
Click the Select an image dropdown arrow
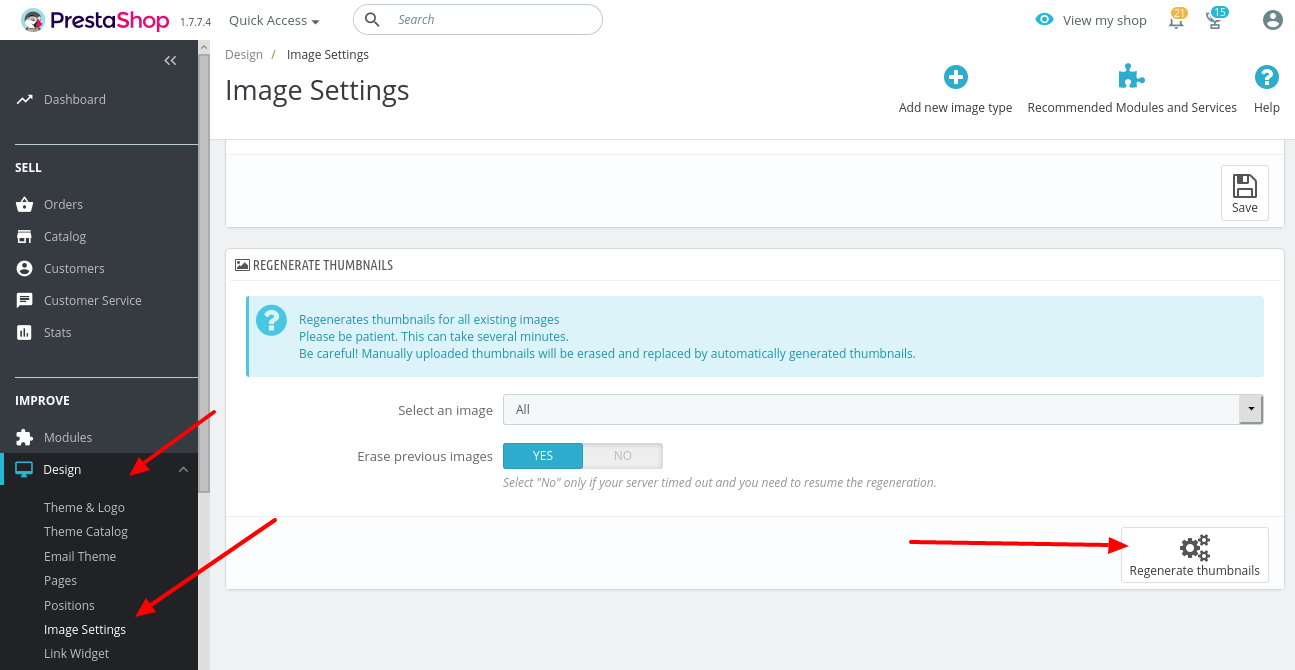click(1251, 410)
